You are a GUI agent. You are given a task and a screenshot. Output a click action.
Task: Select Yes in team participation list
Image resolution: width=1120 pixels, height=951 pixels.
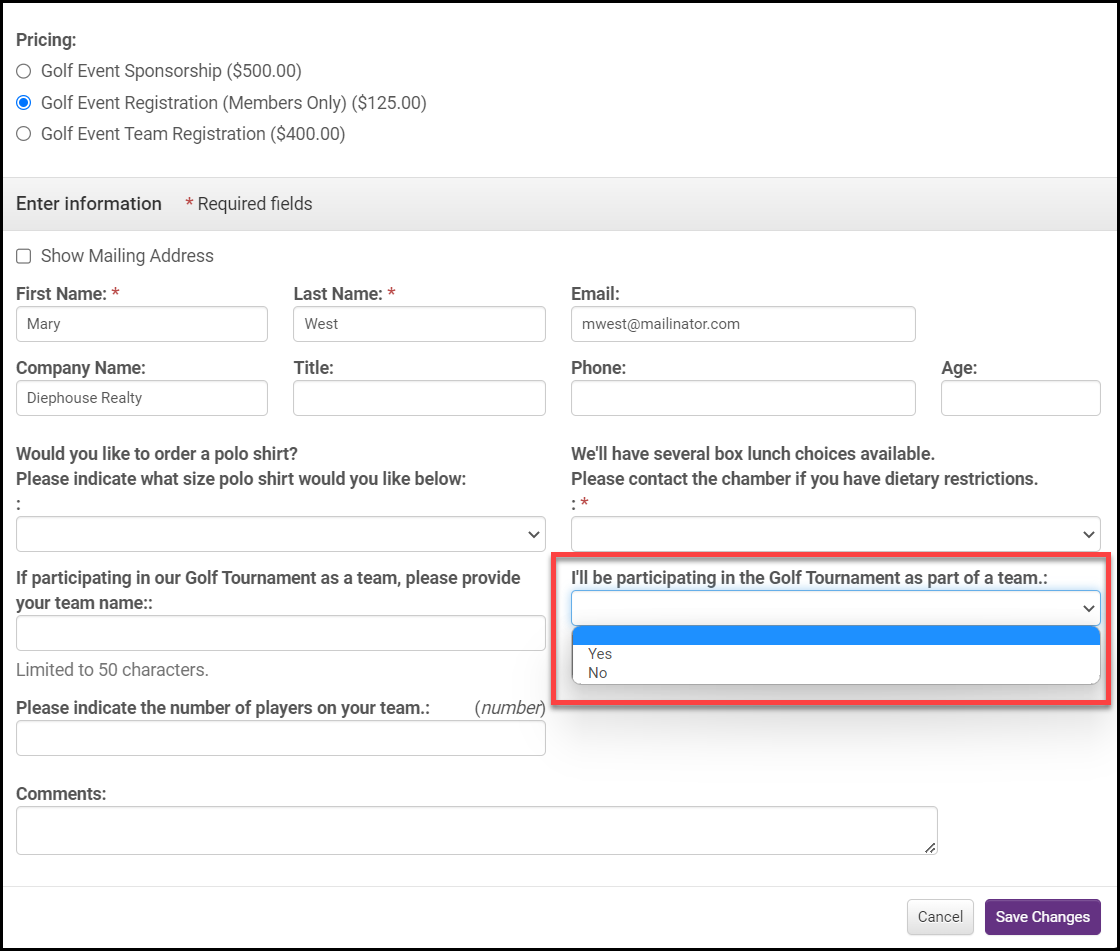[600, 654]
